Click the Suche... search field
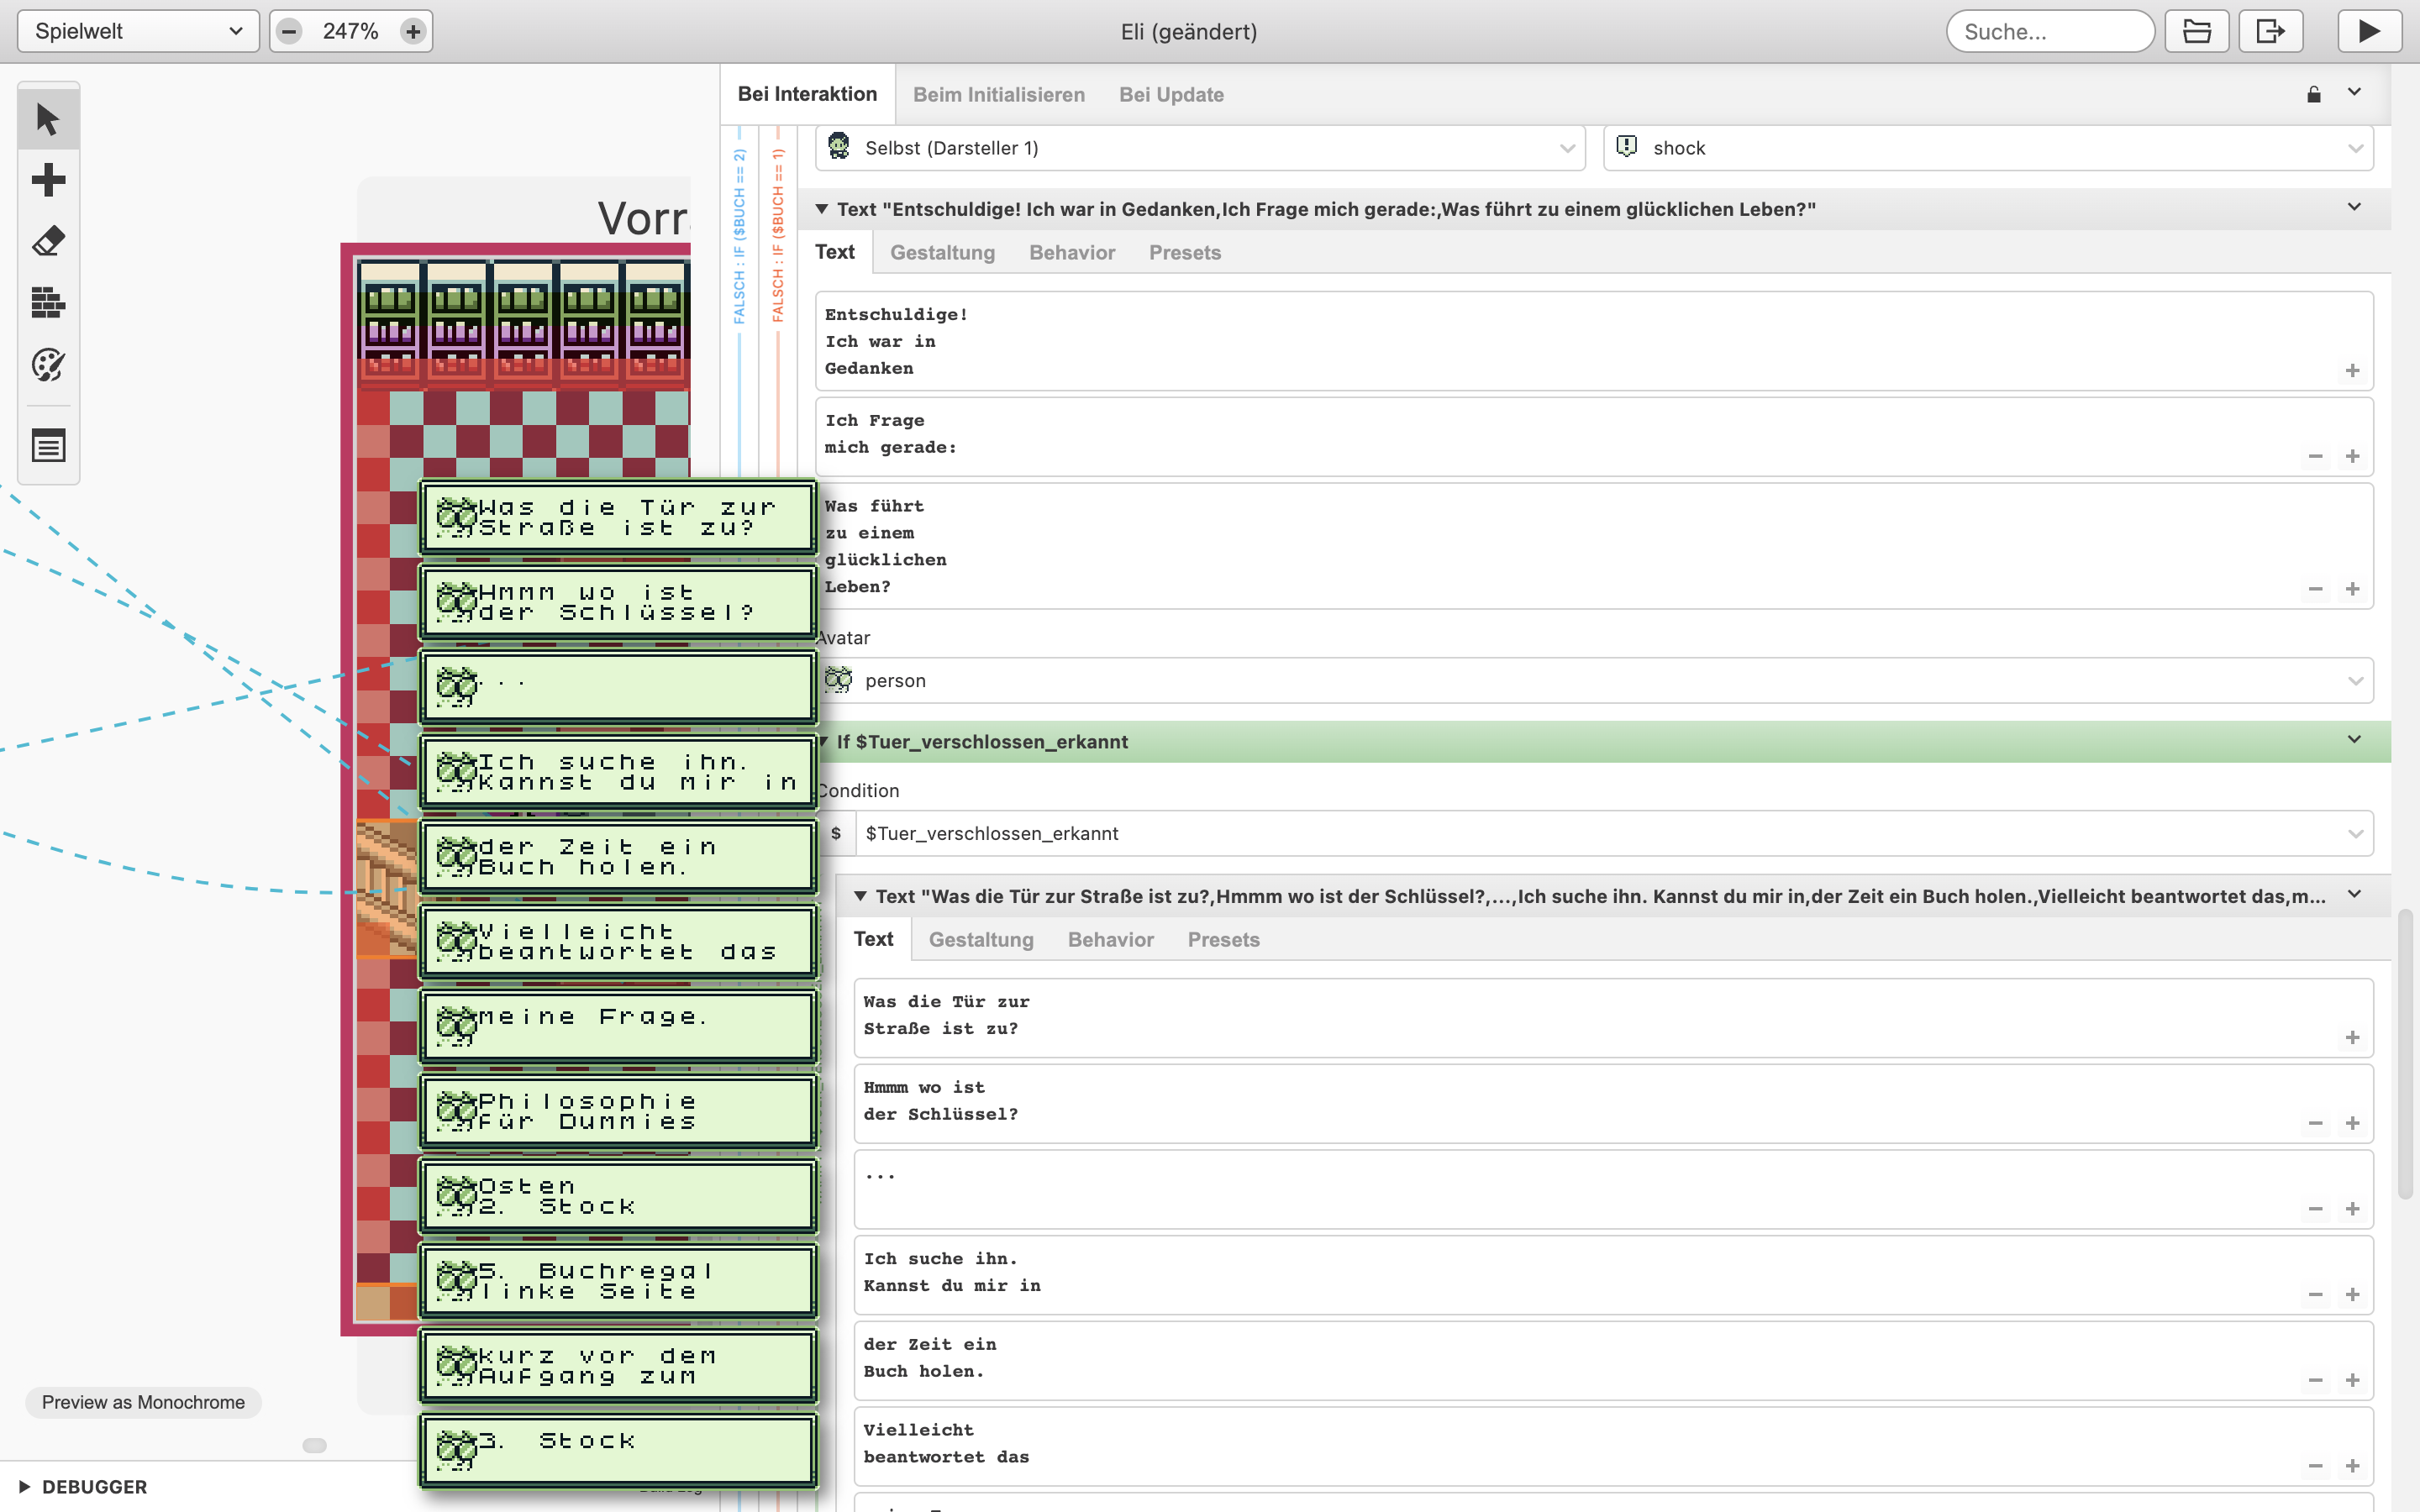The image size is (2420, 1512). 2050,31
